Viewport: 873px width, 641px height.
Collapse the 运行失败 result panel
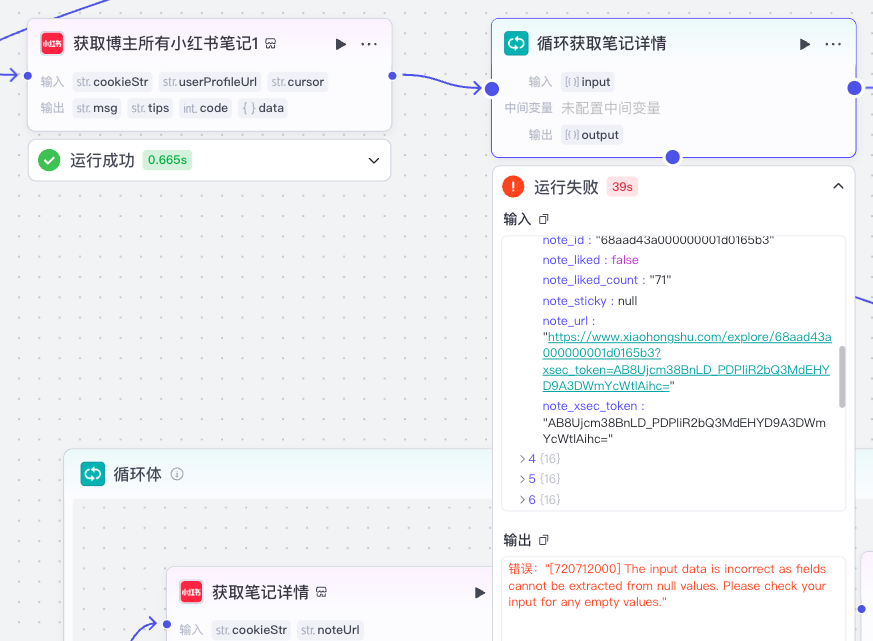click(x=838, y=186)
